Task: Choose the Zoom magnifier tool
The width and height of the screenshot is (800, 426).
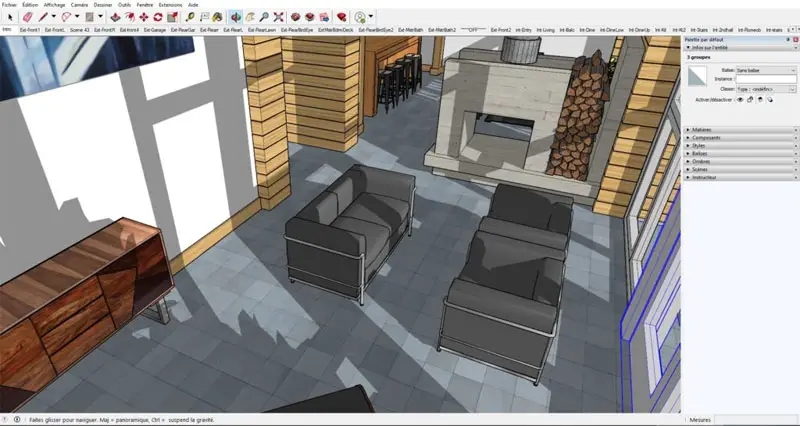Action: pos(264,17)
